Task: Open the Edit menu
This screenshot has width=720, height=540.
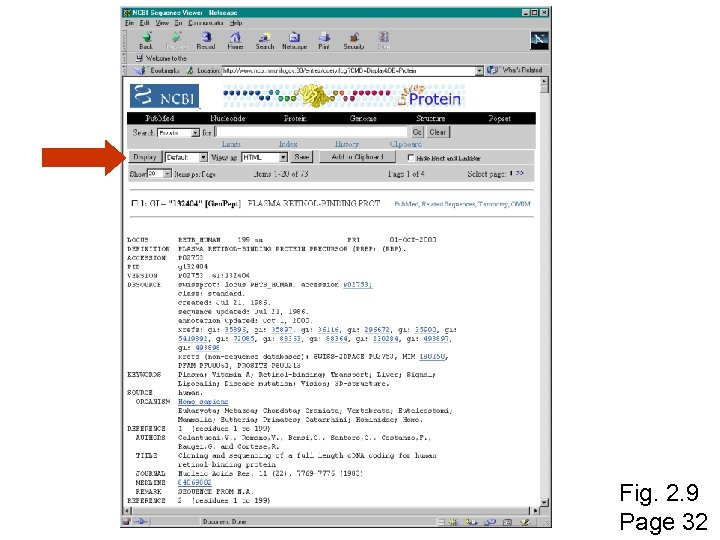Action: [145, 22]
